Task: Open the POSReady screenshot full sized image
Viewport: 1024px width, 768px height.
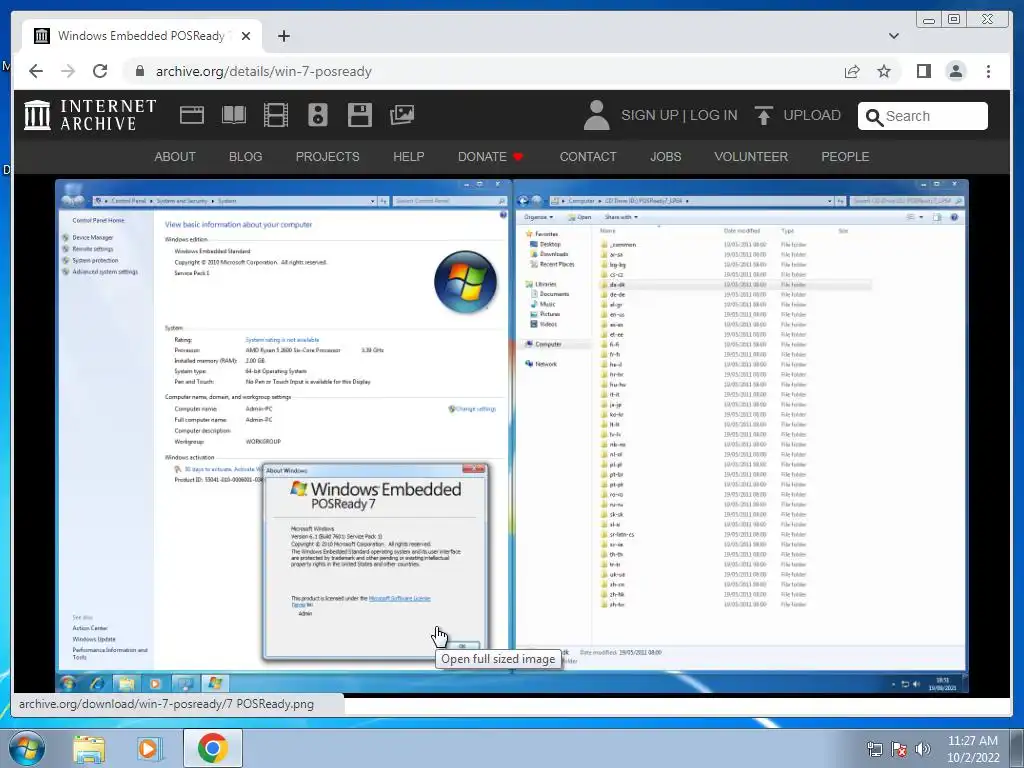Action: pyautogui.click(x=511, y=436)
